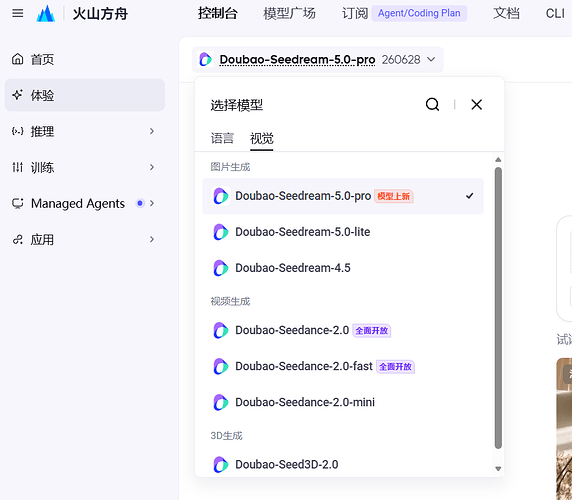Viewport: 572px width, 500px height.
Task: Click the Doubao-Seedream-4.5 row icon
Action: 221,268
